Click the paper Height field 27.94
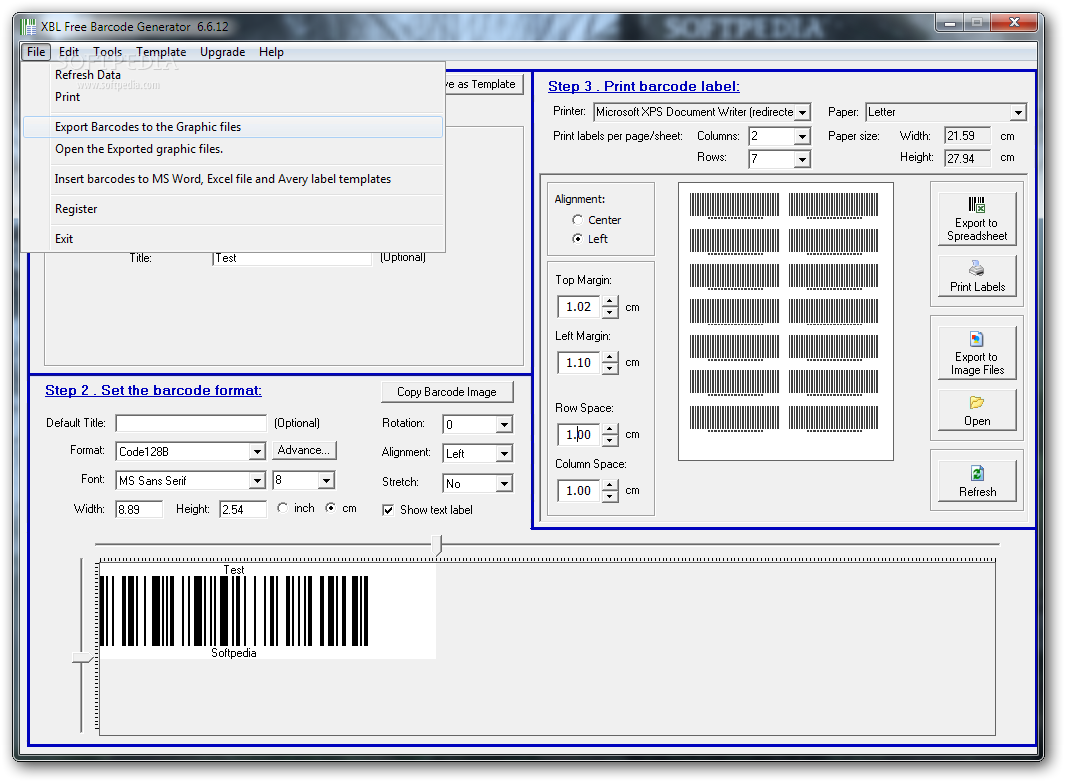Viewport: 1065px width, 782px height. 967,158
